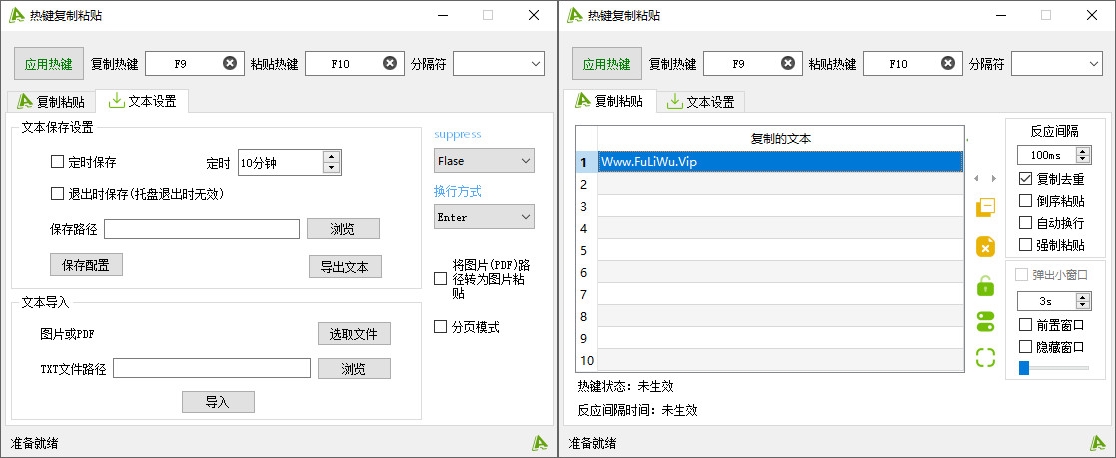Click the yellow copy-note icon beside the table
Screen dimensions: 1116x458
click(985, 207)
